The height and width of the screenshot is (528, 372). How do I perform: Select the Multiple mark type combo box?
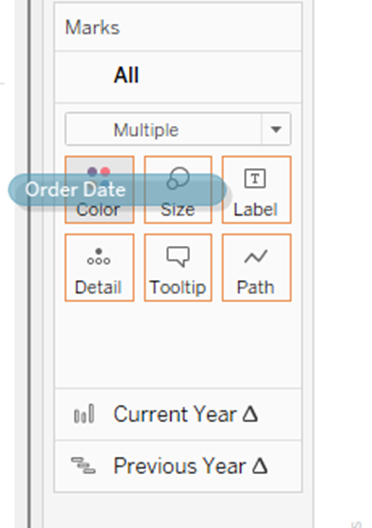(x=178, y=129)
